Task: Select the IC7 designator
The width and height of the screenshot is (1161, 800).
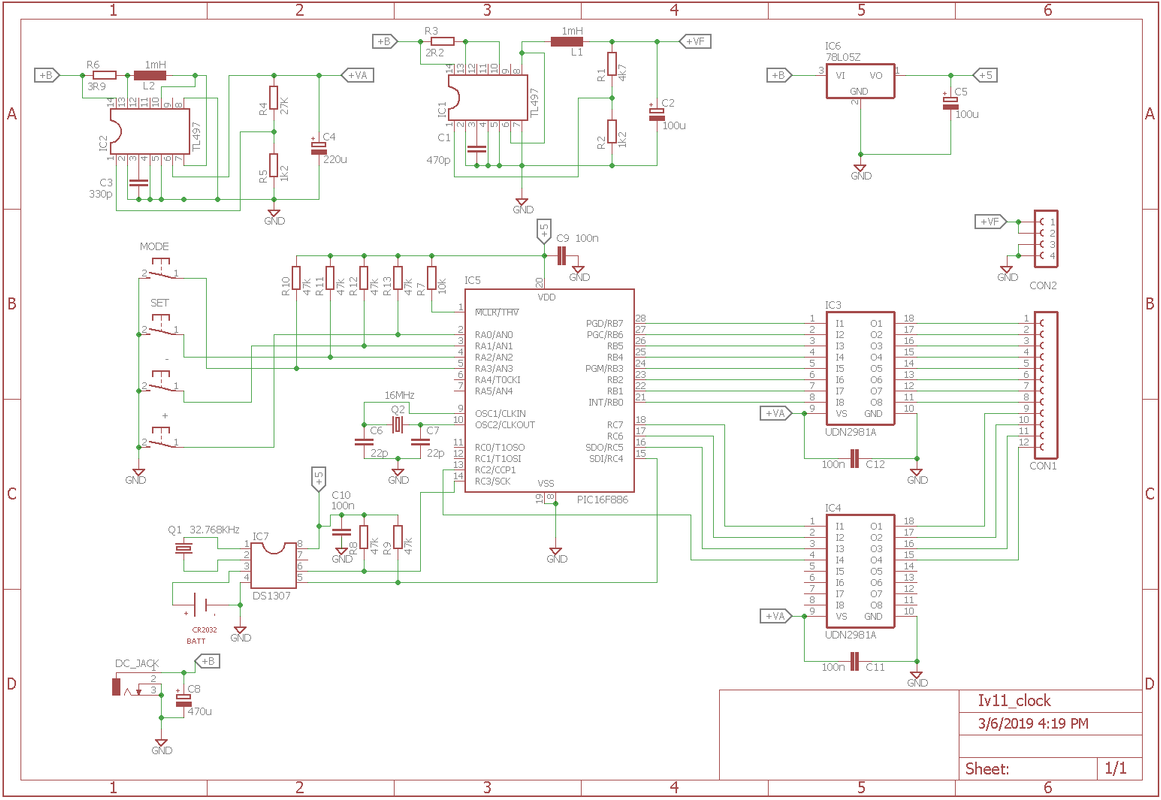Action: tap(261, 536)
